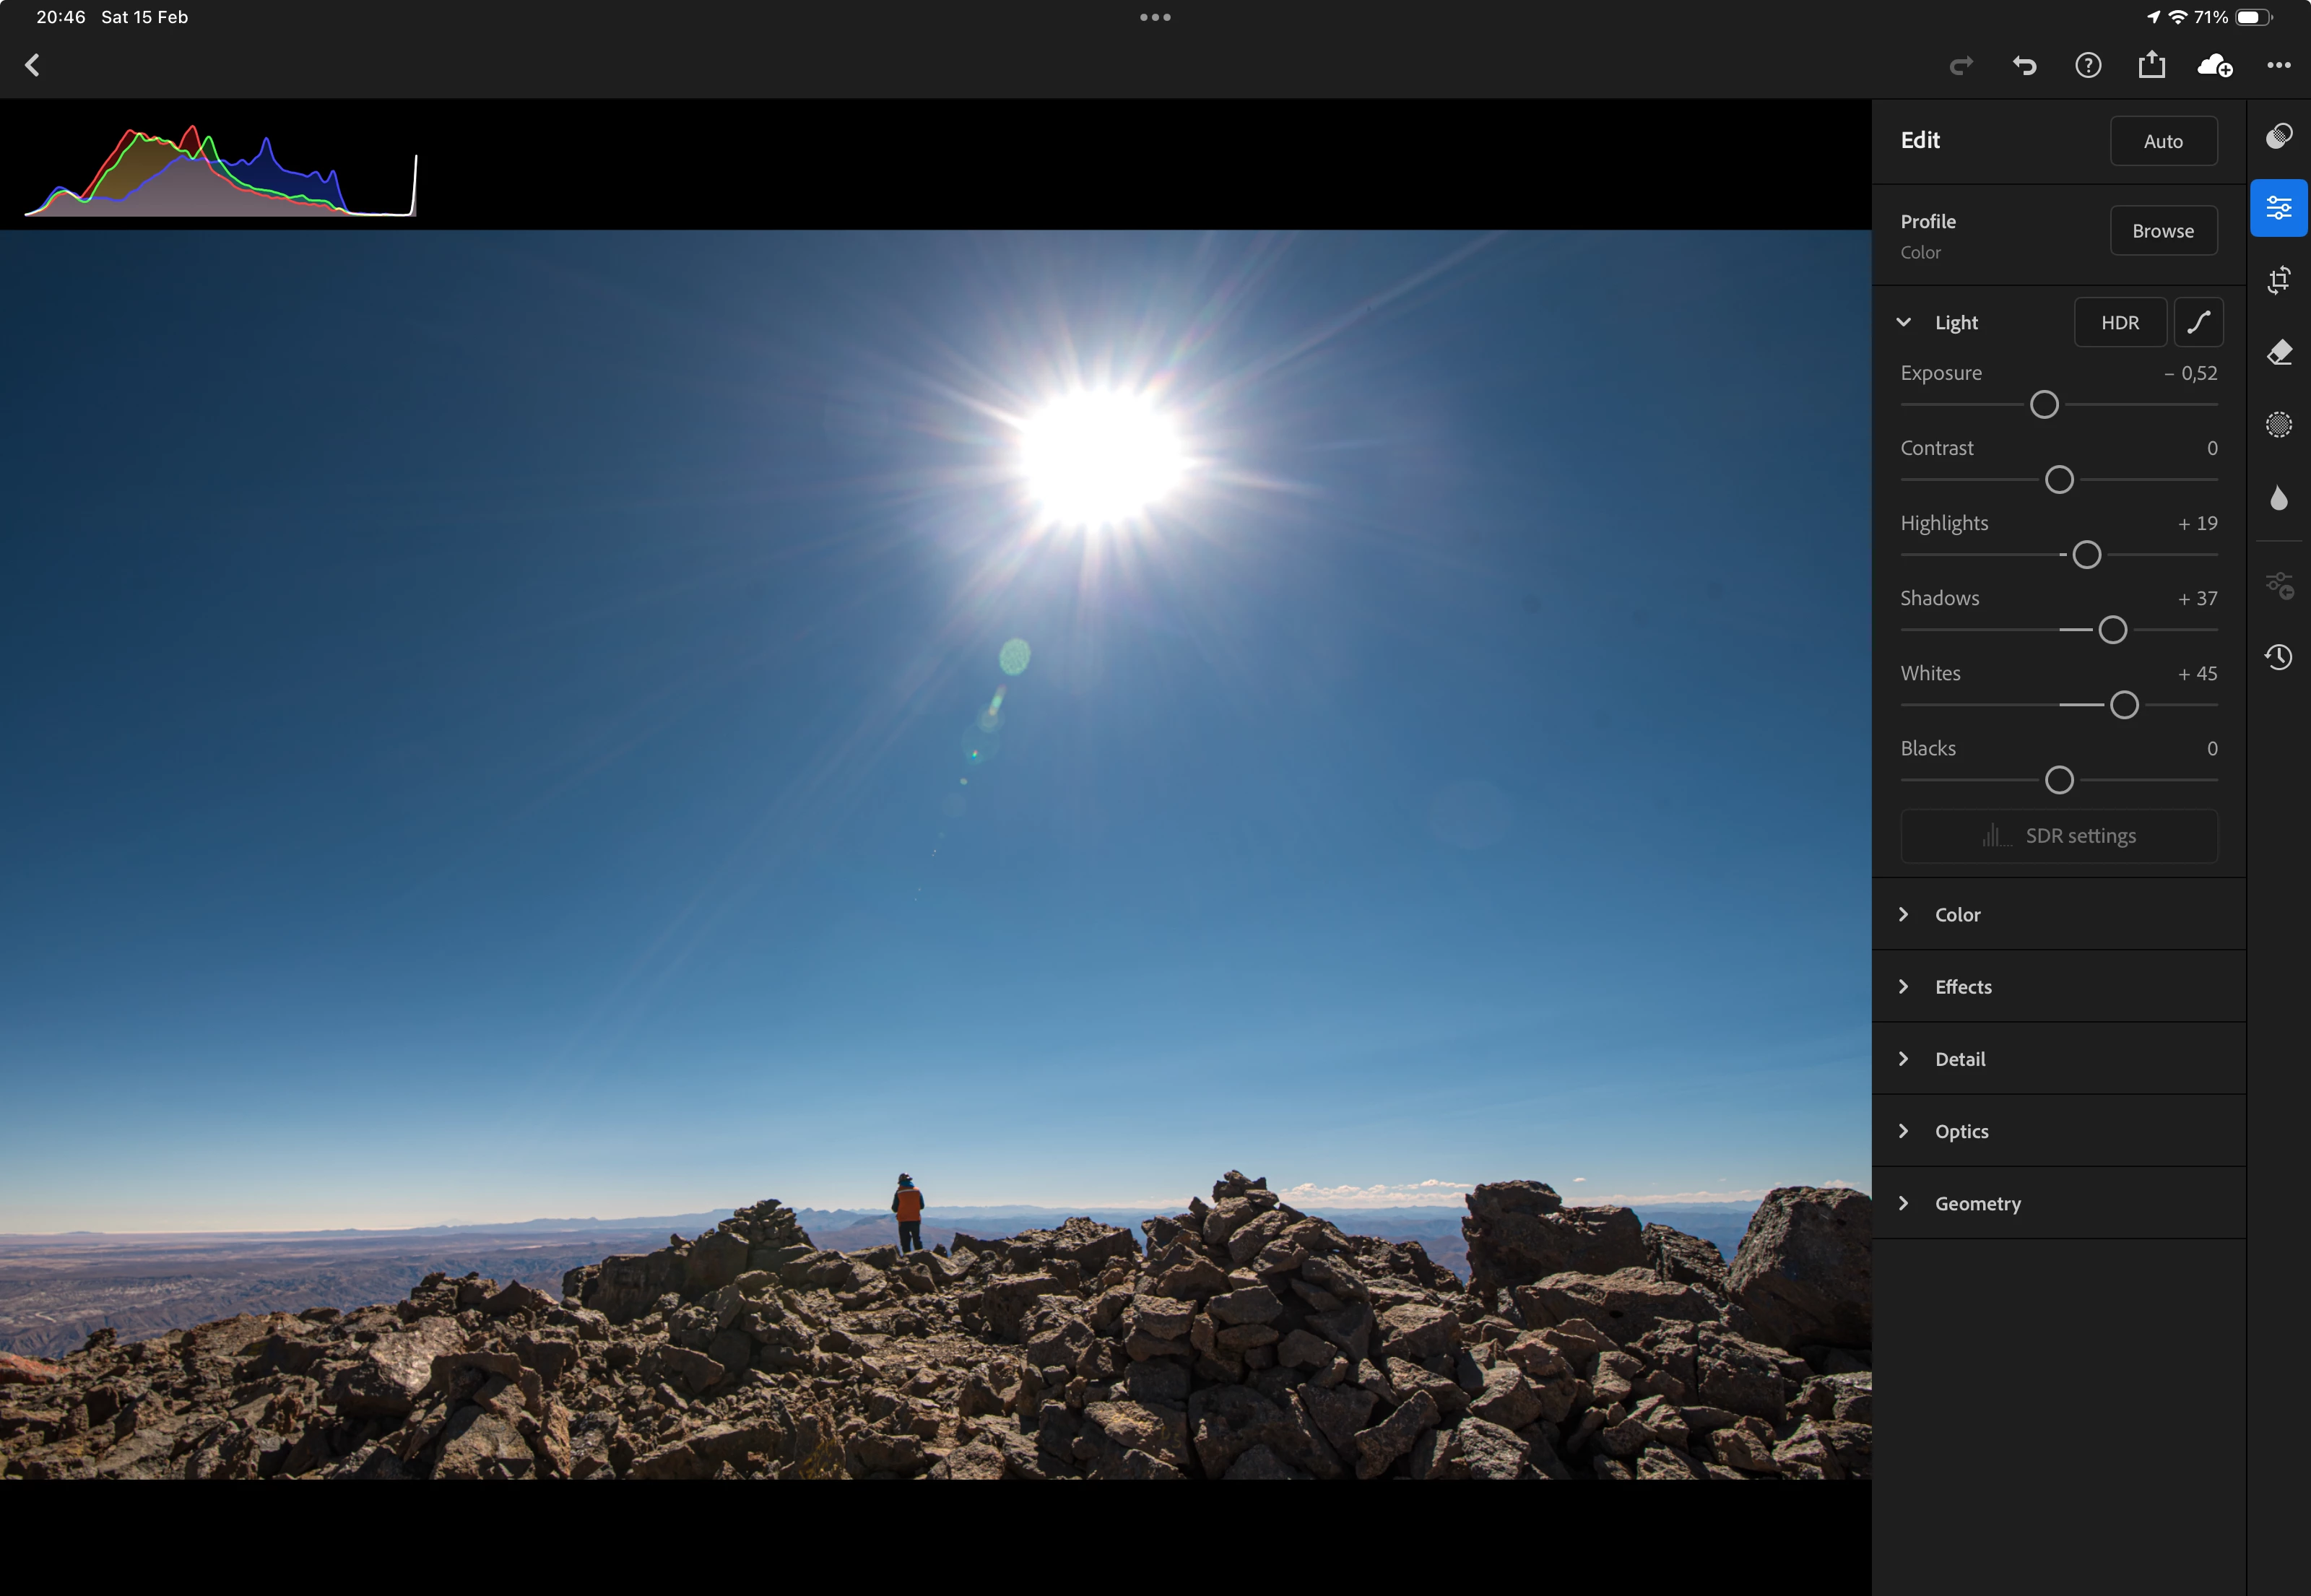Expand the Optics section
The image size is (2311, 1596).
[1961, 1131]
